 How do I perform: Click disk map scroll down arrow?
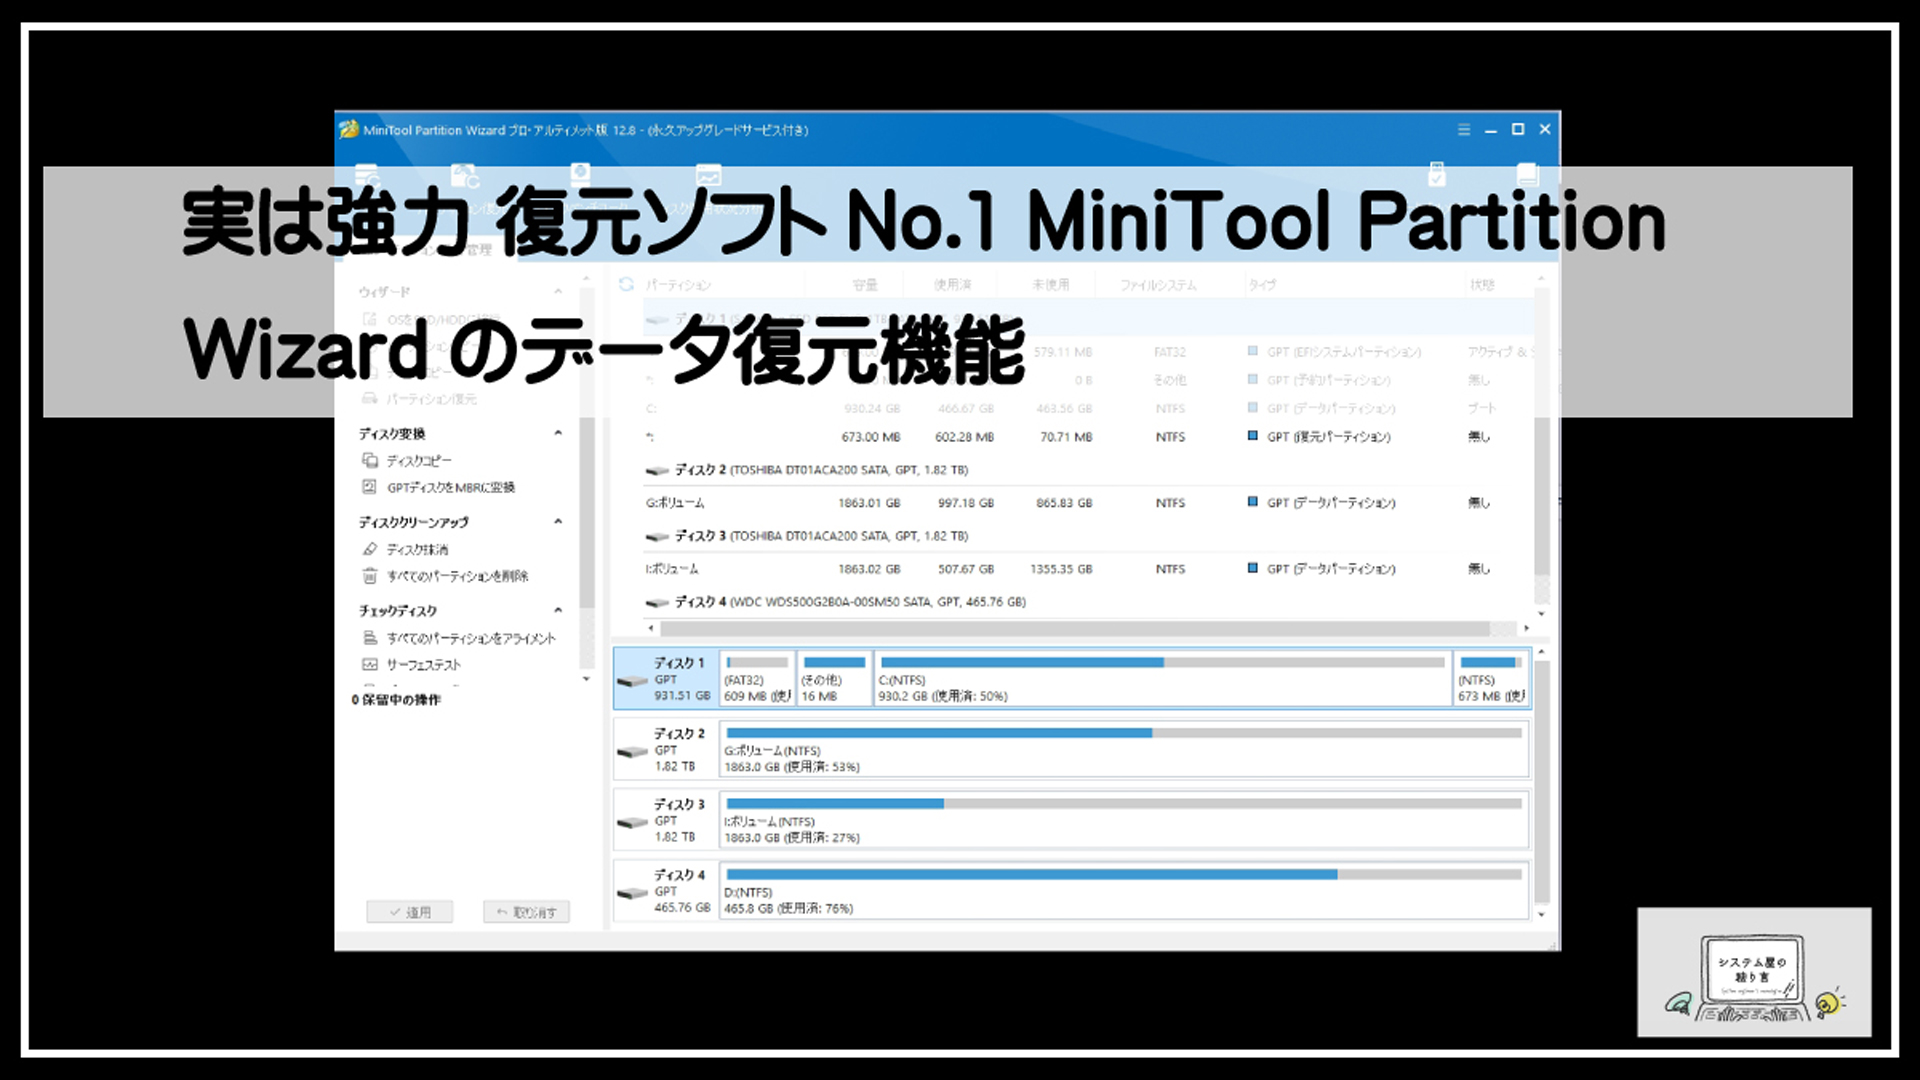coord(1541,915)
